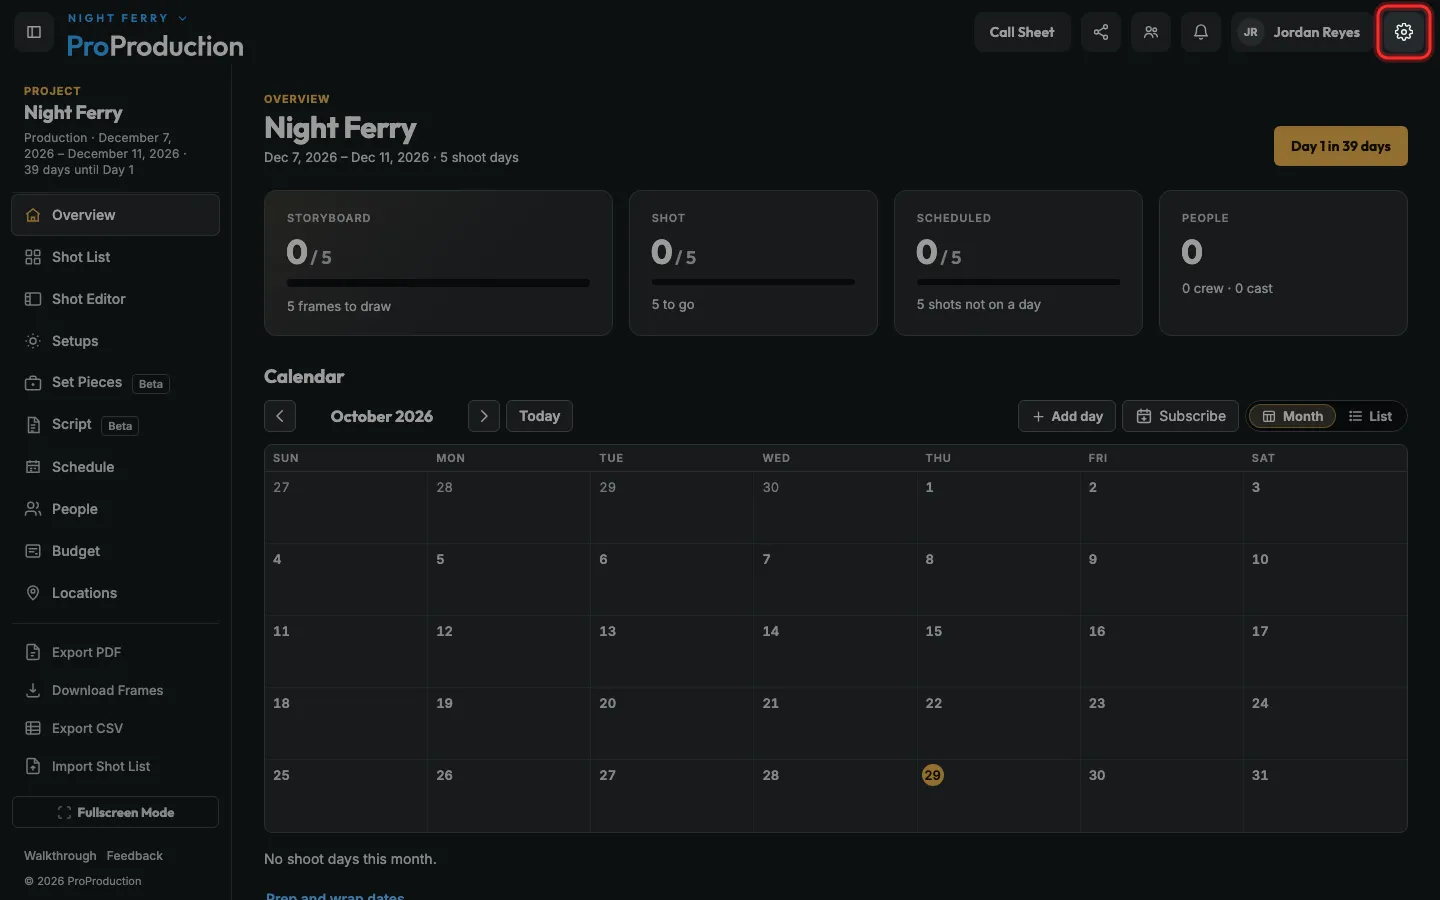
Task: Open the Call Sheet
Action: 1022,32
